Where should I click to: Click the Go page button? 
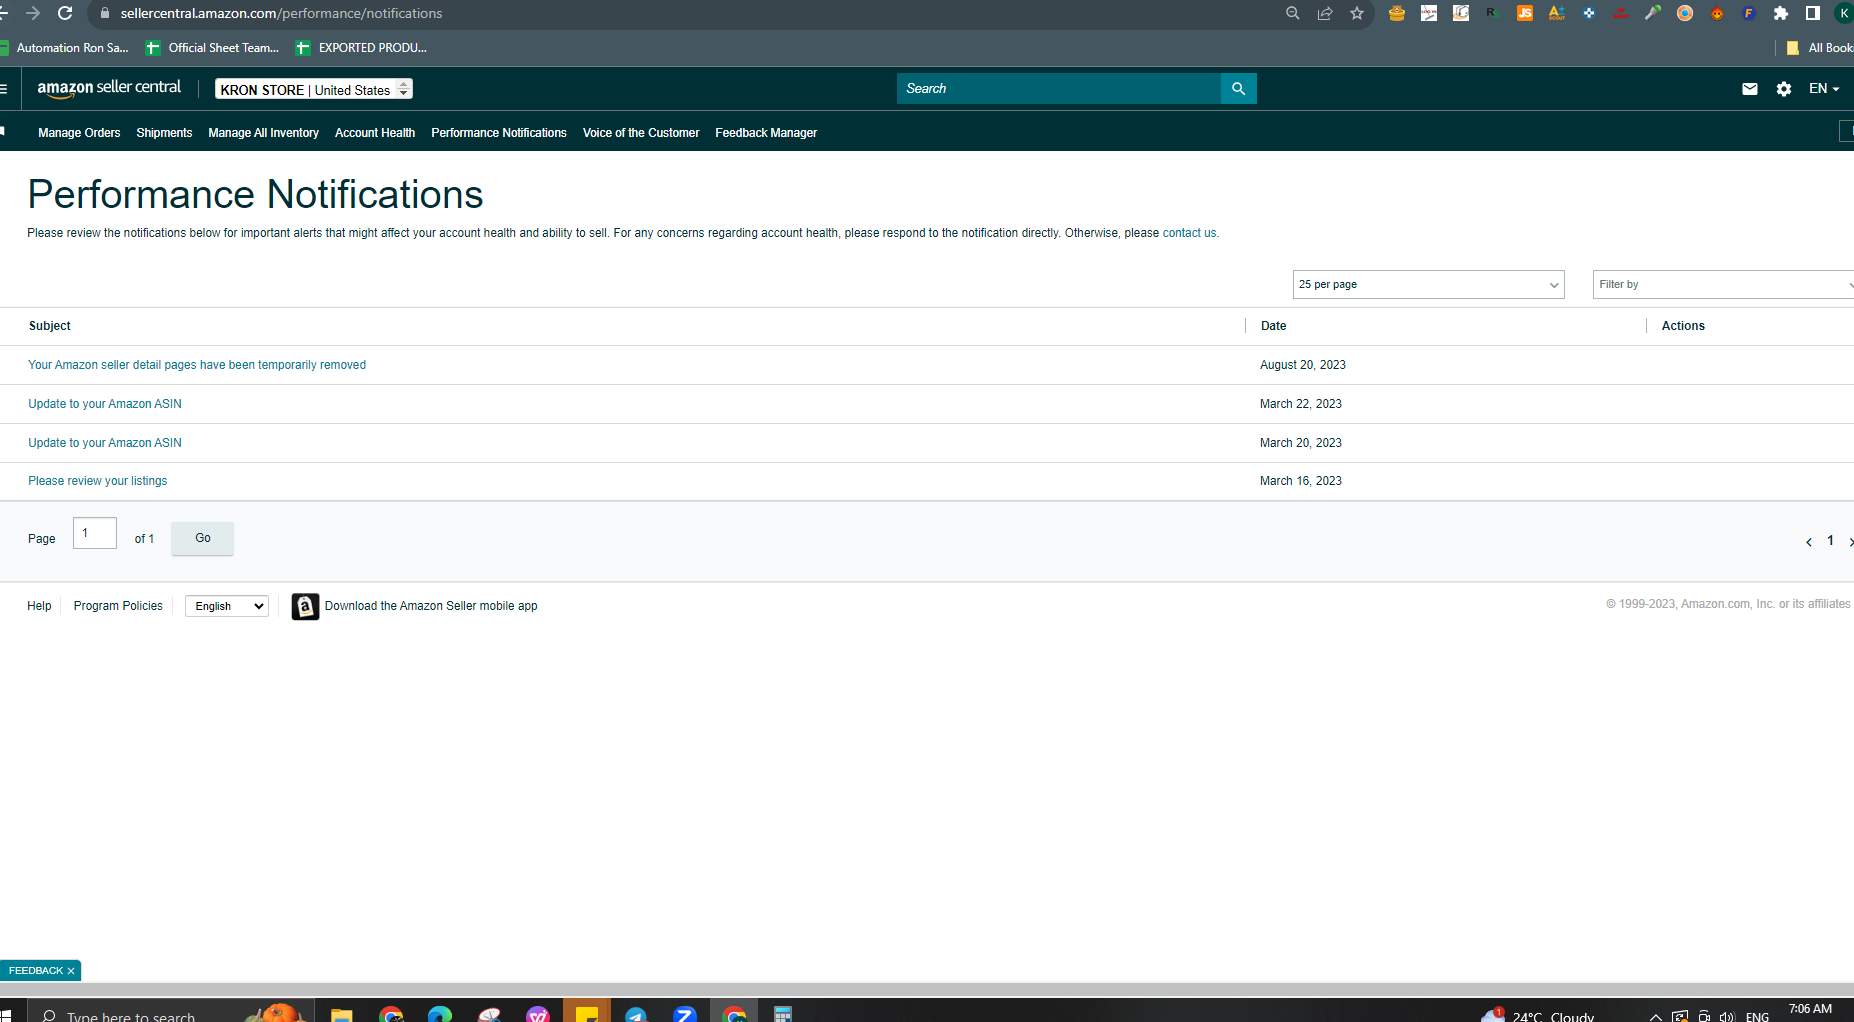tap(203, 538)
